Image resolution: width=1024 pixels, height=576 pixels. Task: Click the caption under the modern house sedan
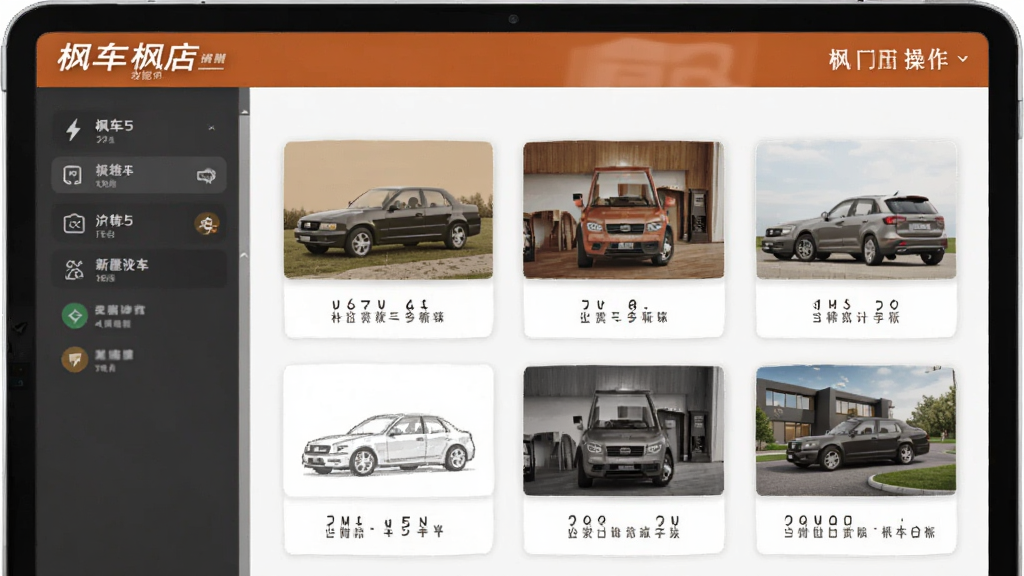pyautogui.click(x=859, y=526)
